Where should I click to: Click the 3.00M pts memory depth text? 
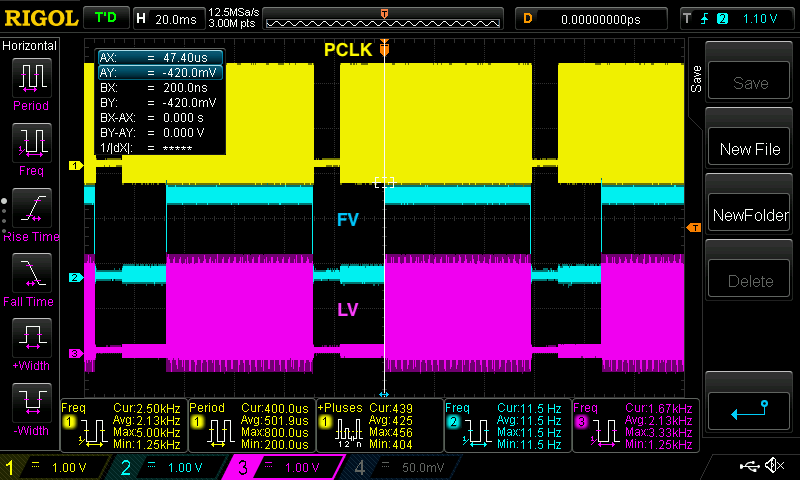pos(232,23)
